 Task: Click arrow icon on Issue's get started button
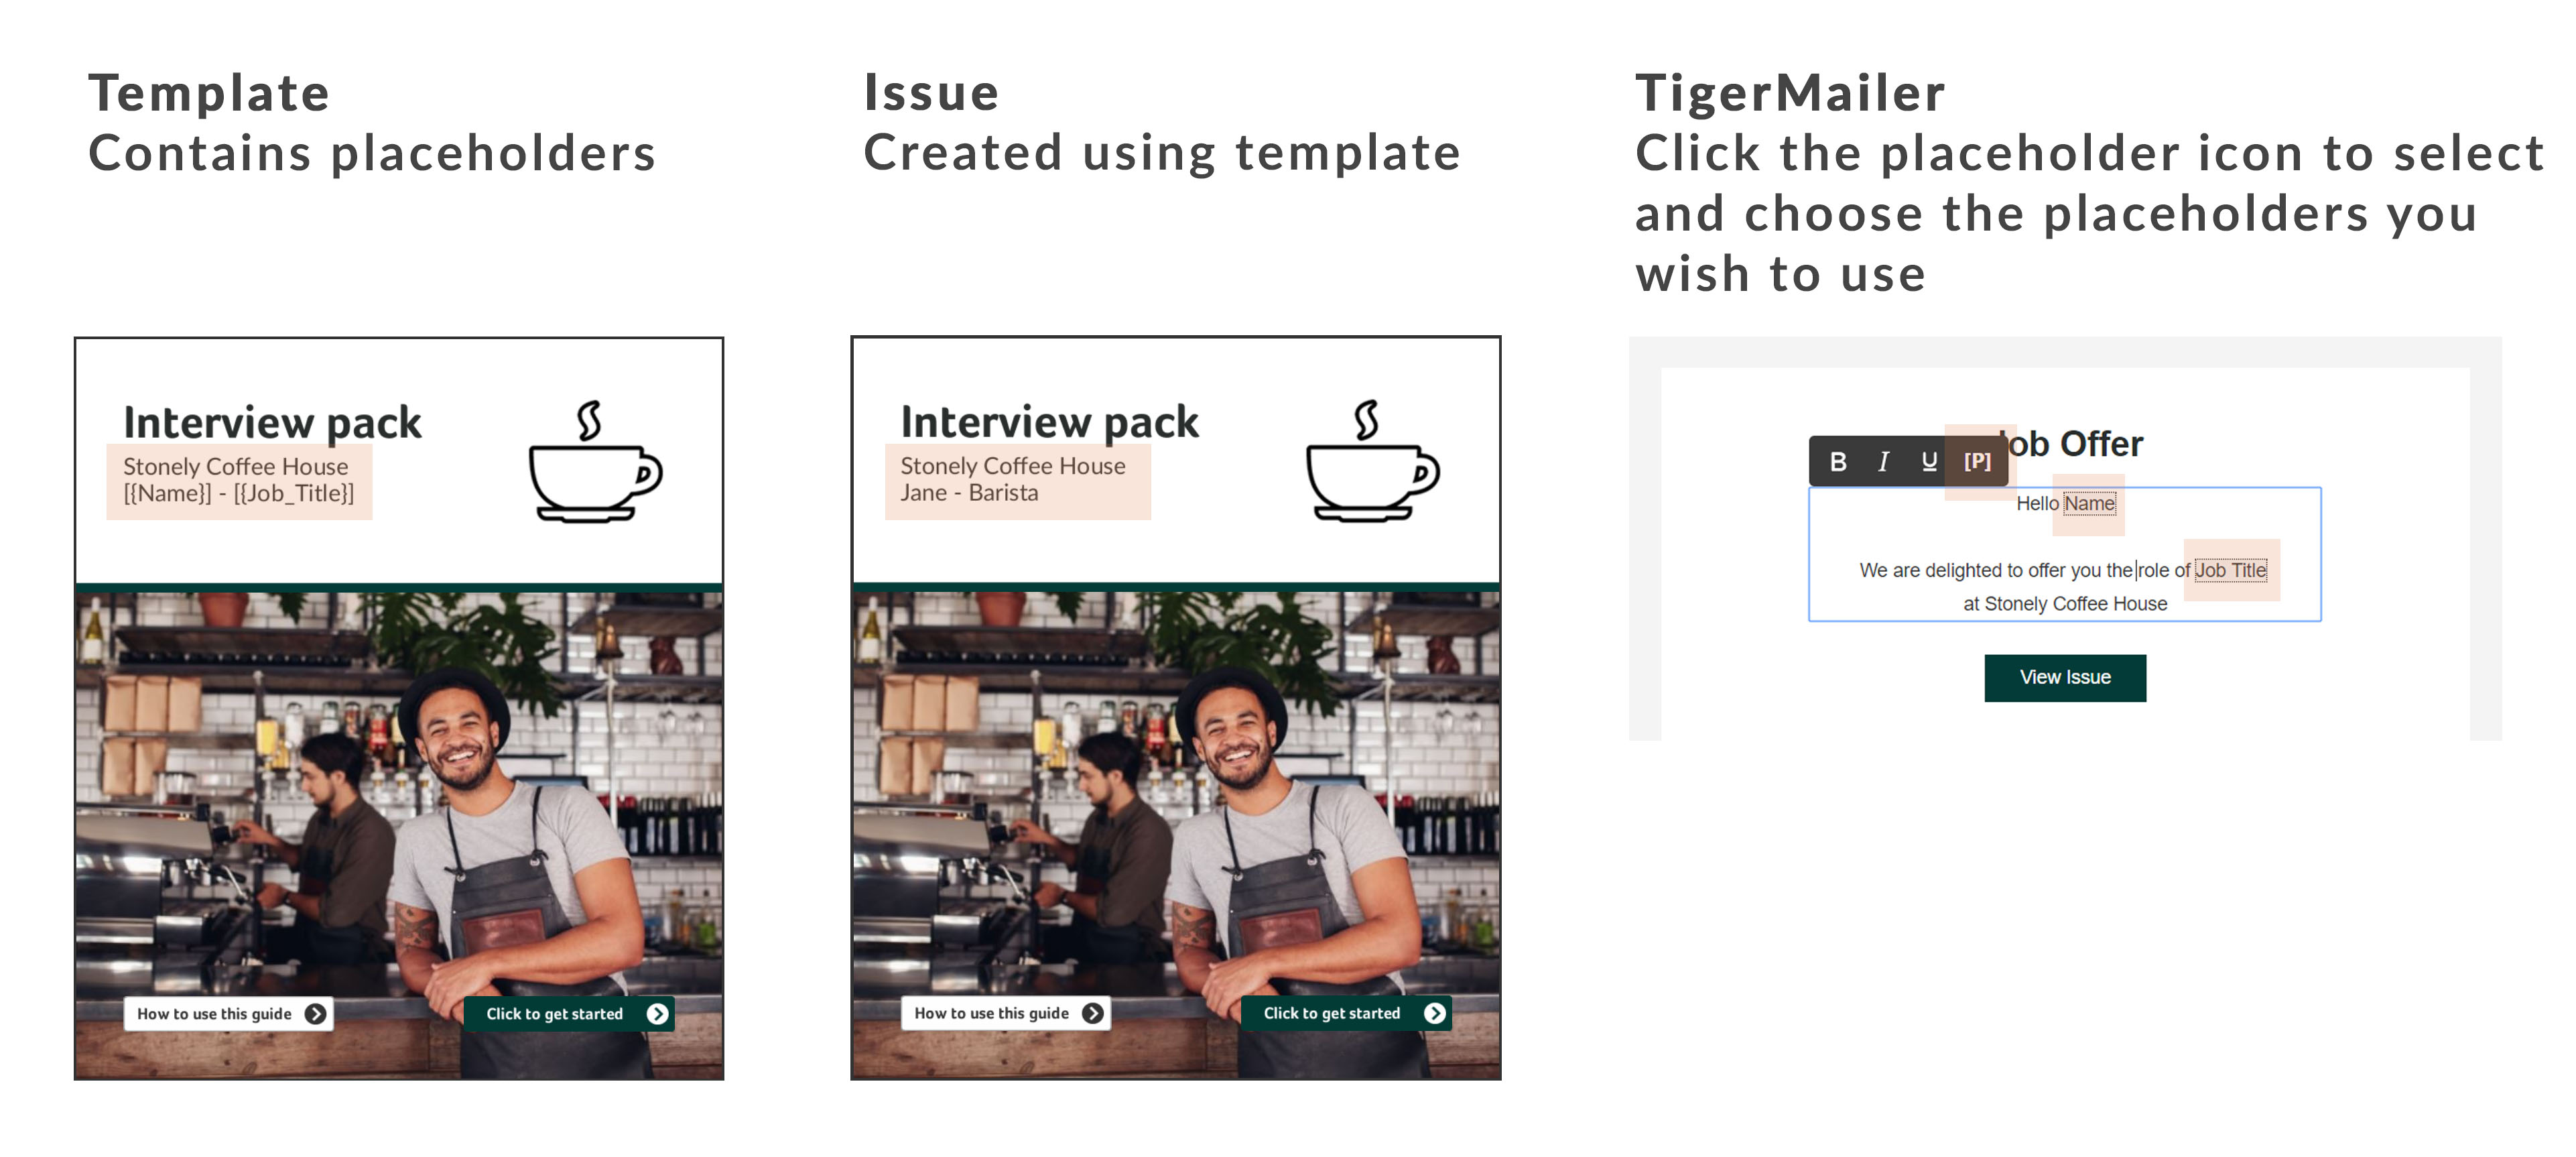1435,1014
